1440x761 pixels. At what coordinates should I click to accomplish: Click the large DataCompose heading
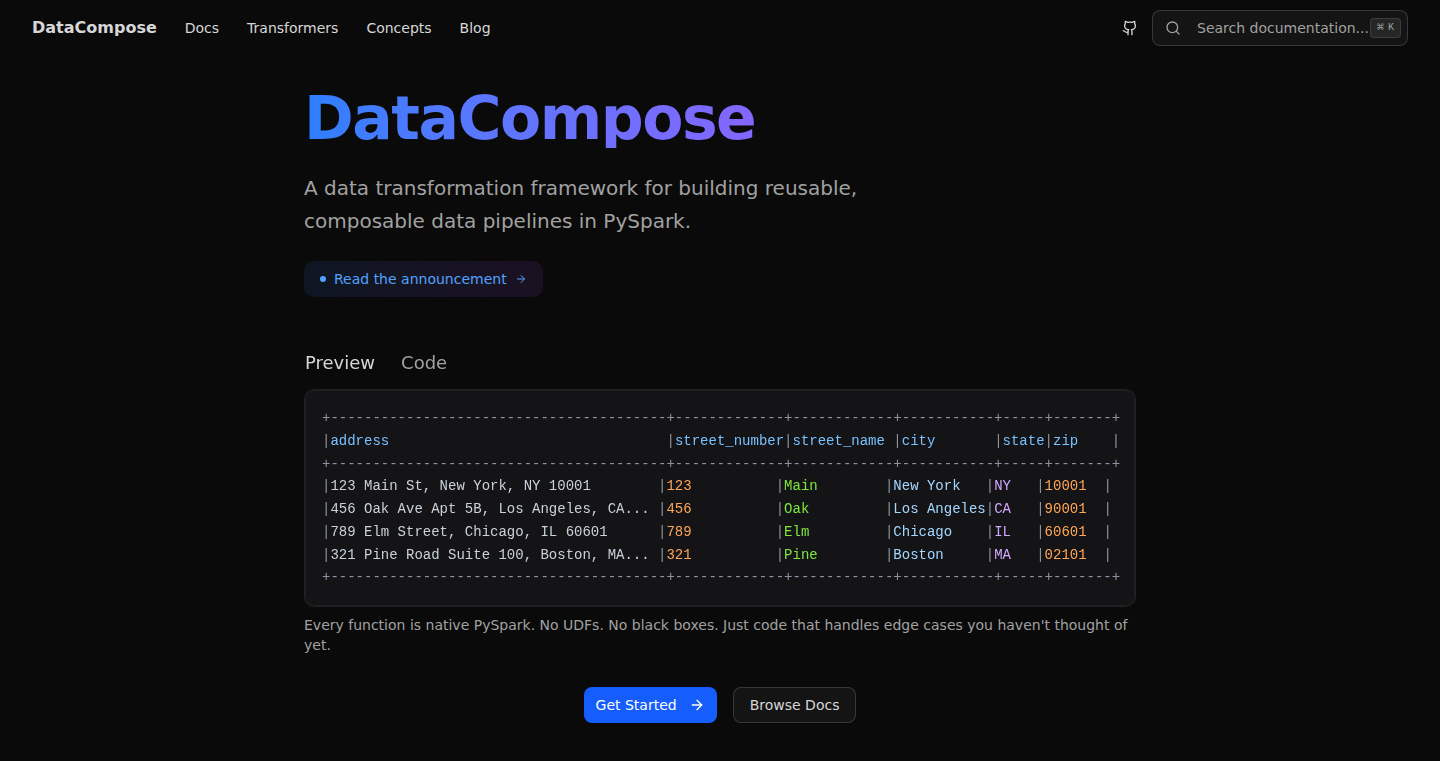point(529,118)
